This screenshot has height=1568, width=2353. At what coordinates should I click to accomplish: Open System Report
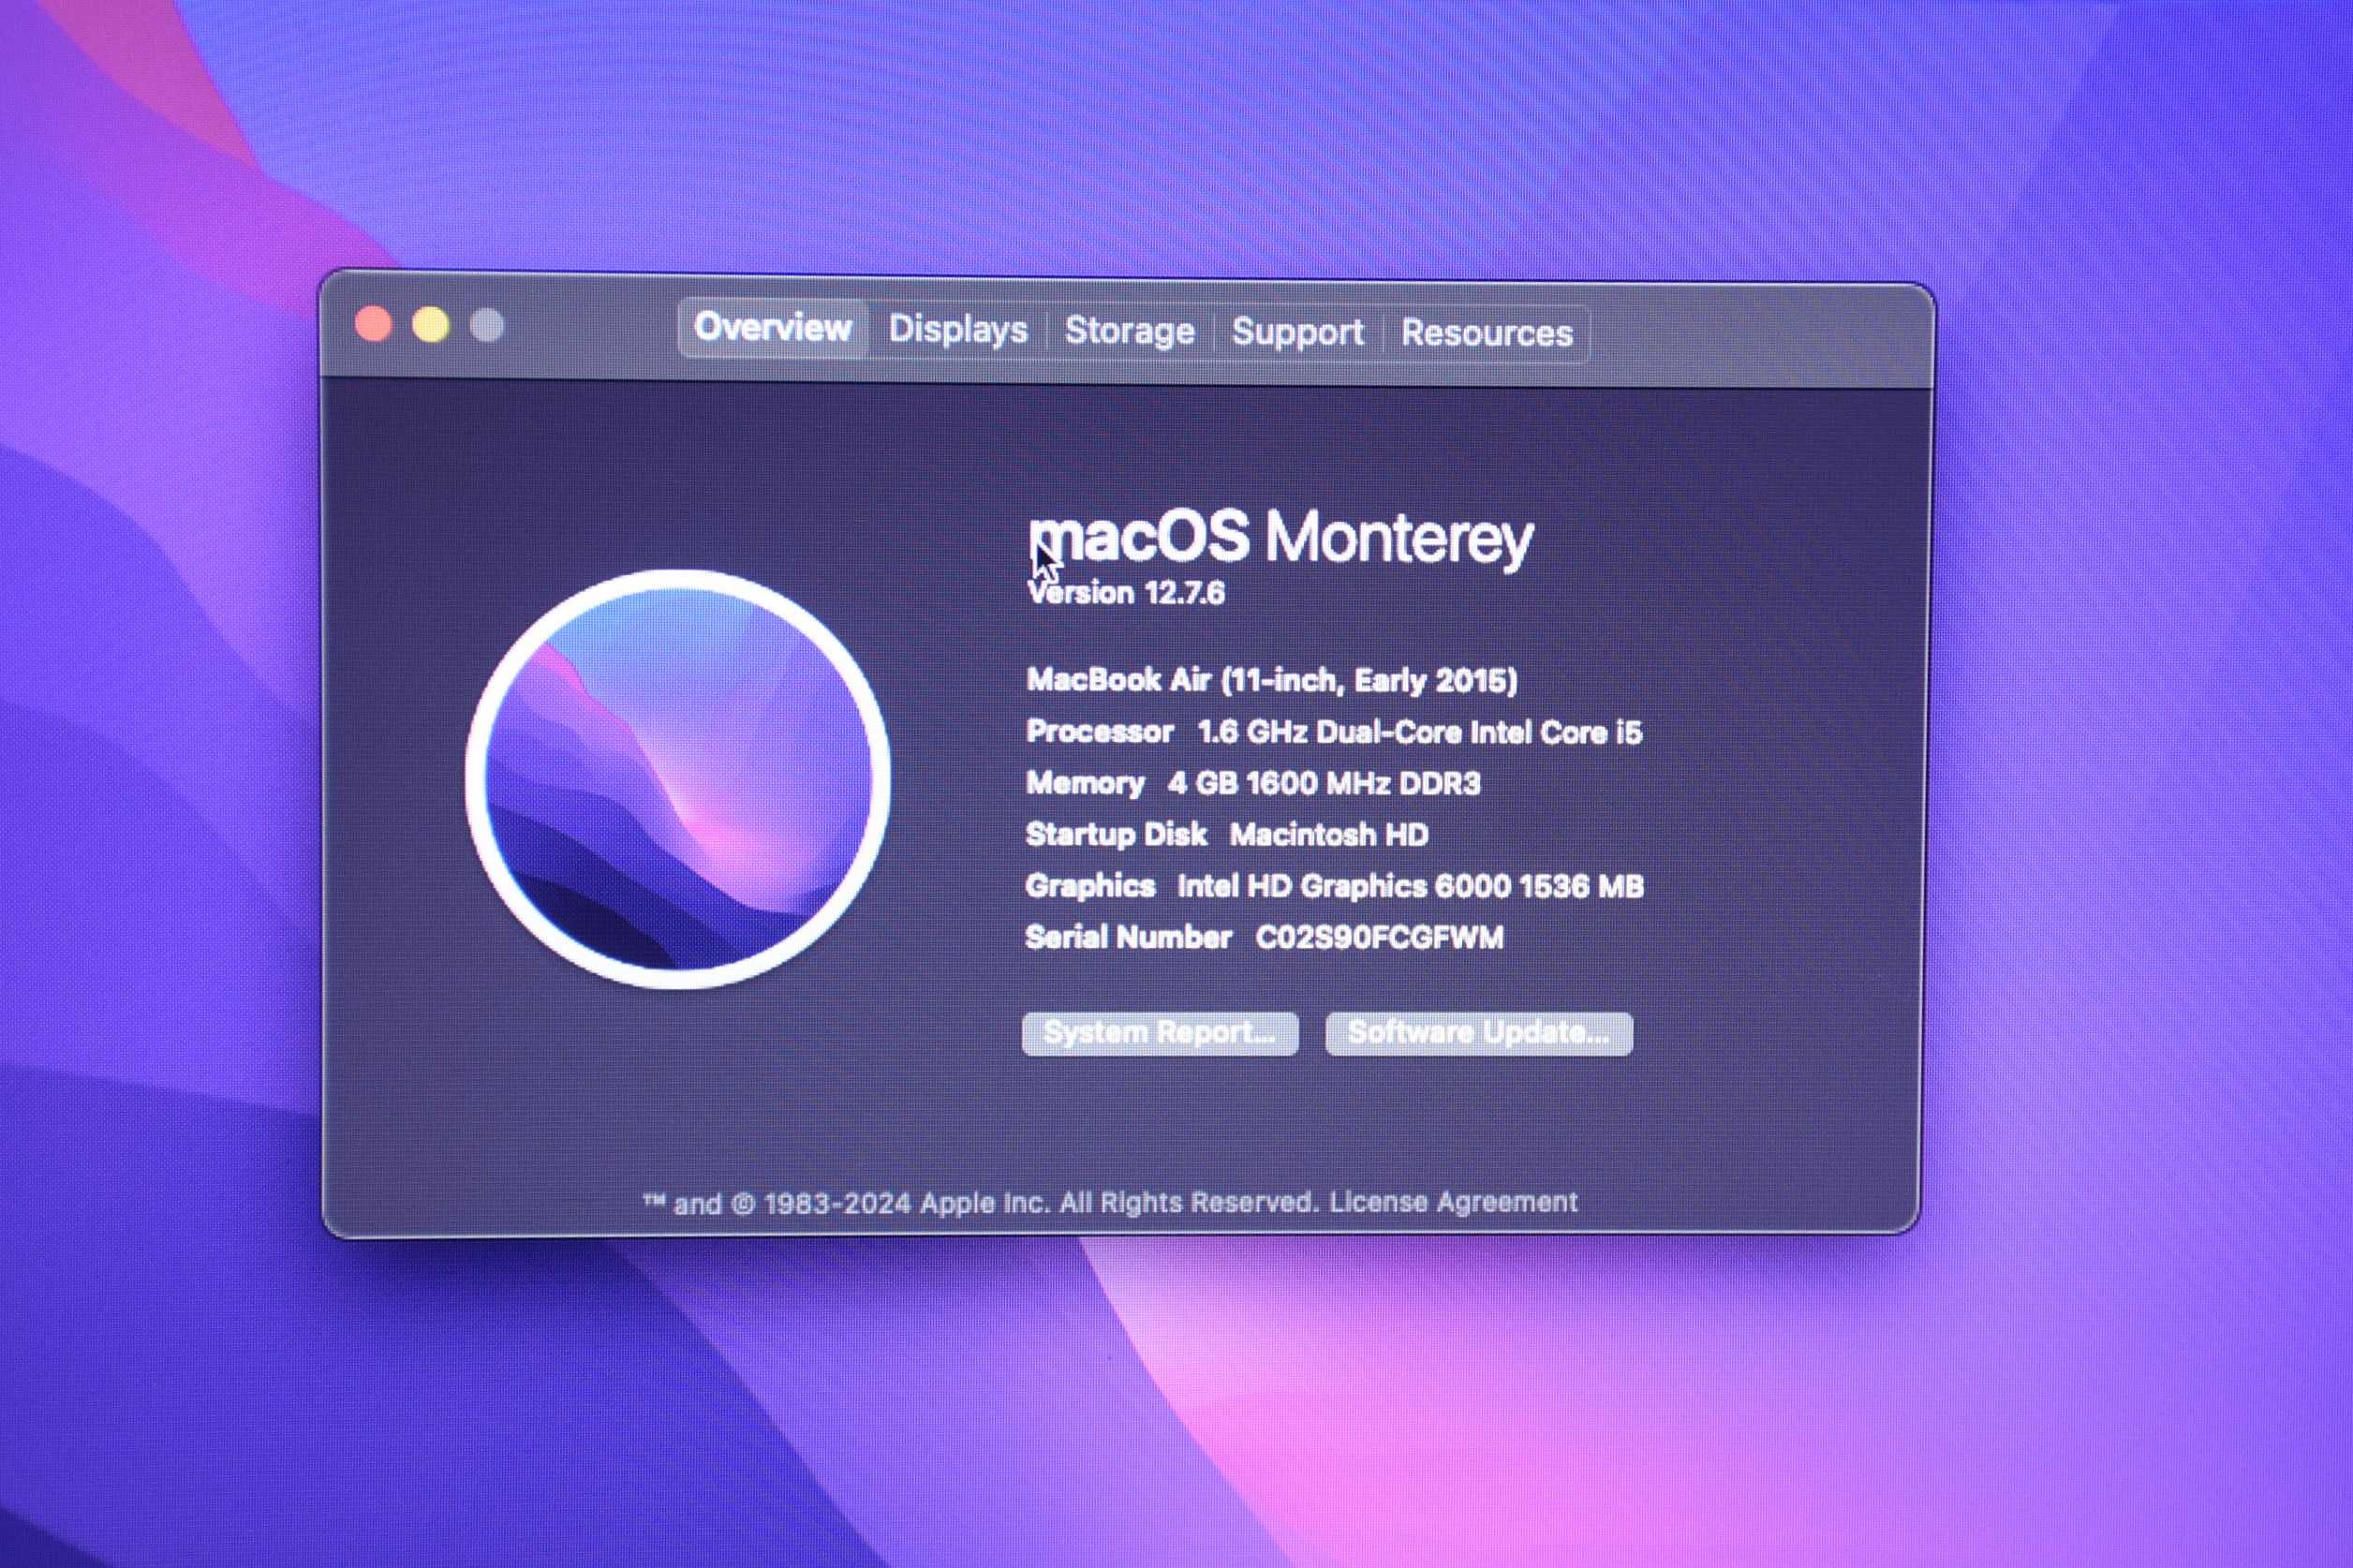(1160, 1033)
